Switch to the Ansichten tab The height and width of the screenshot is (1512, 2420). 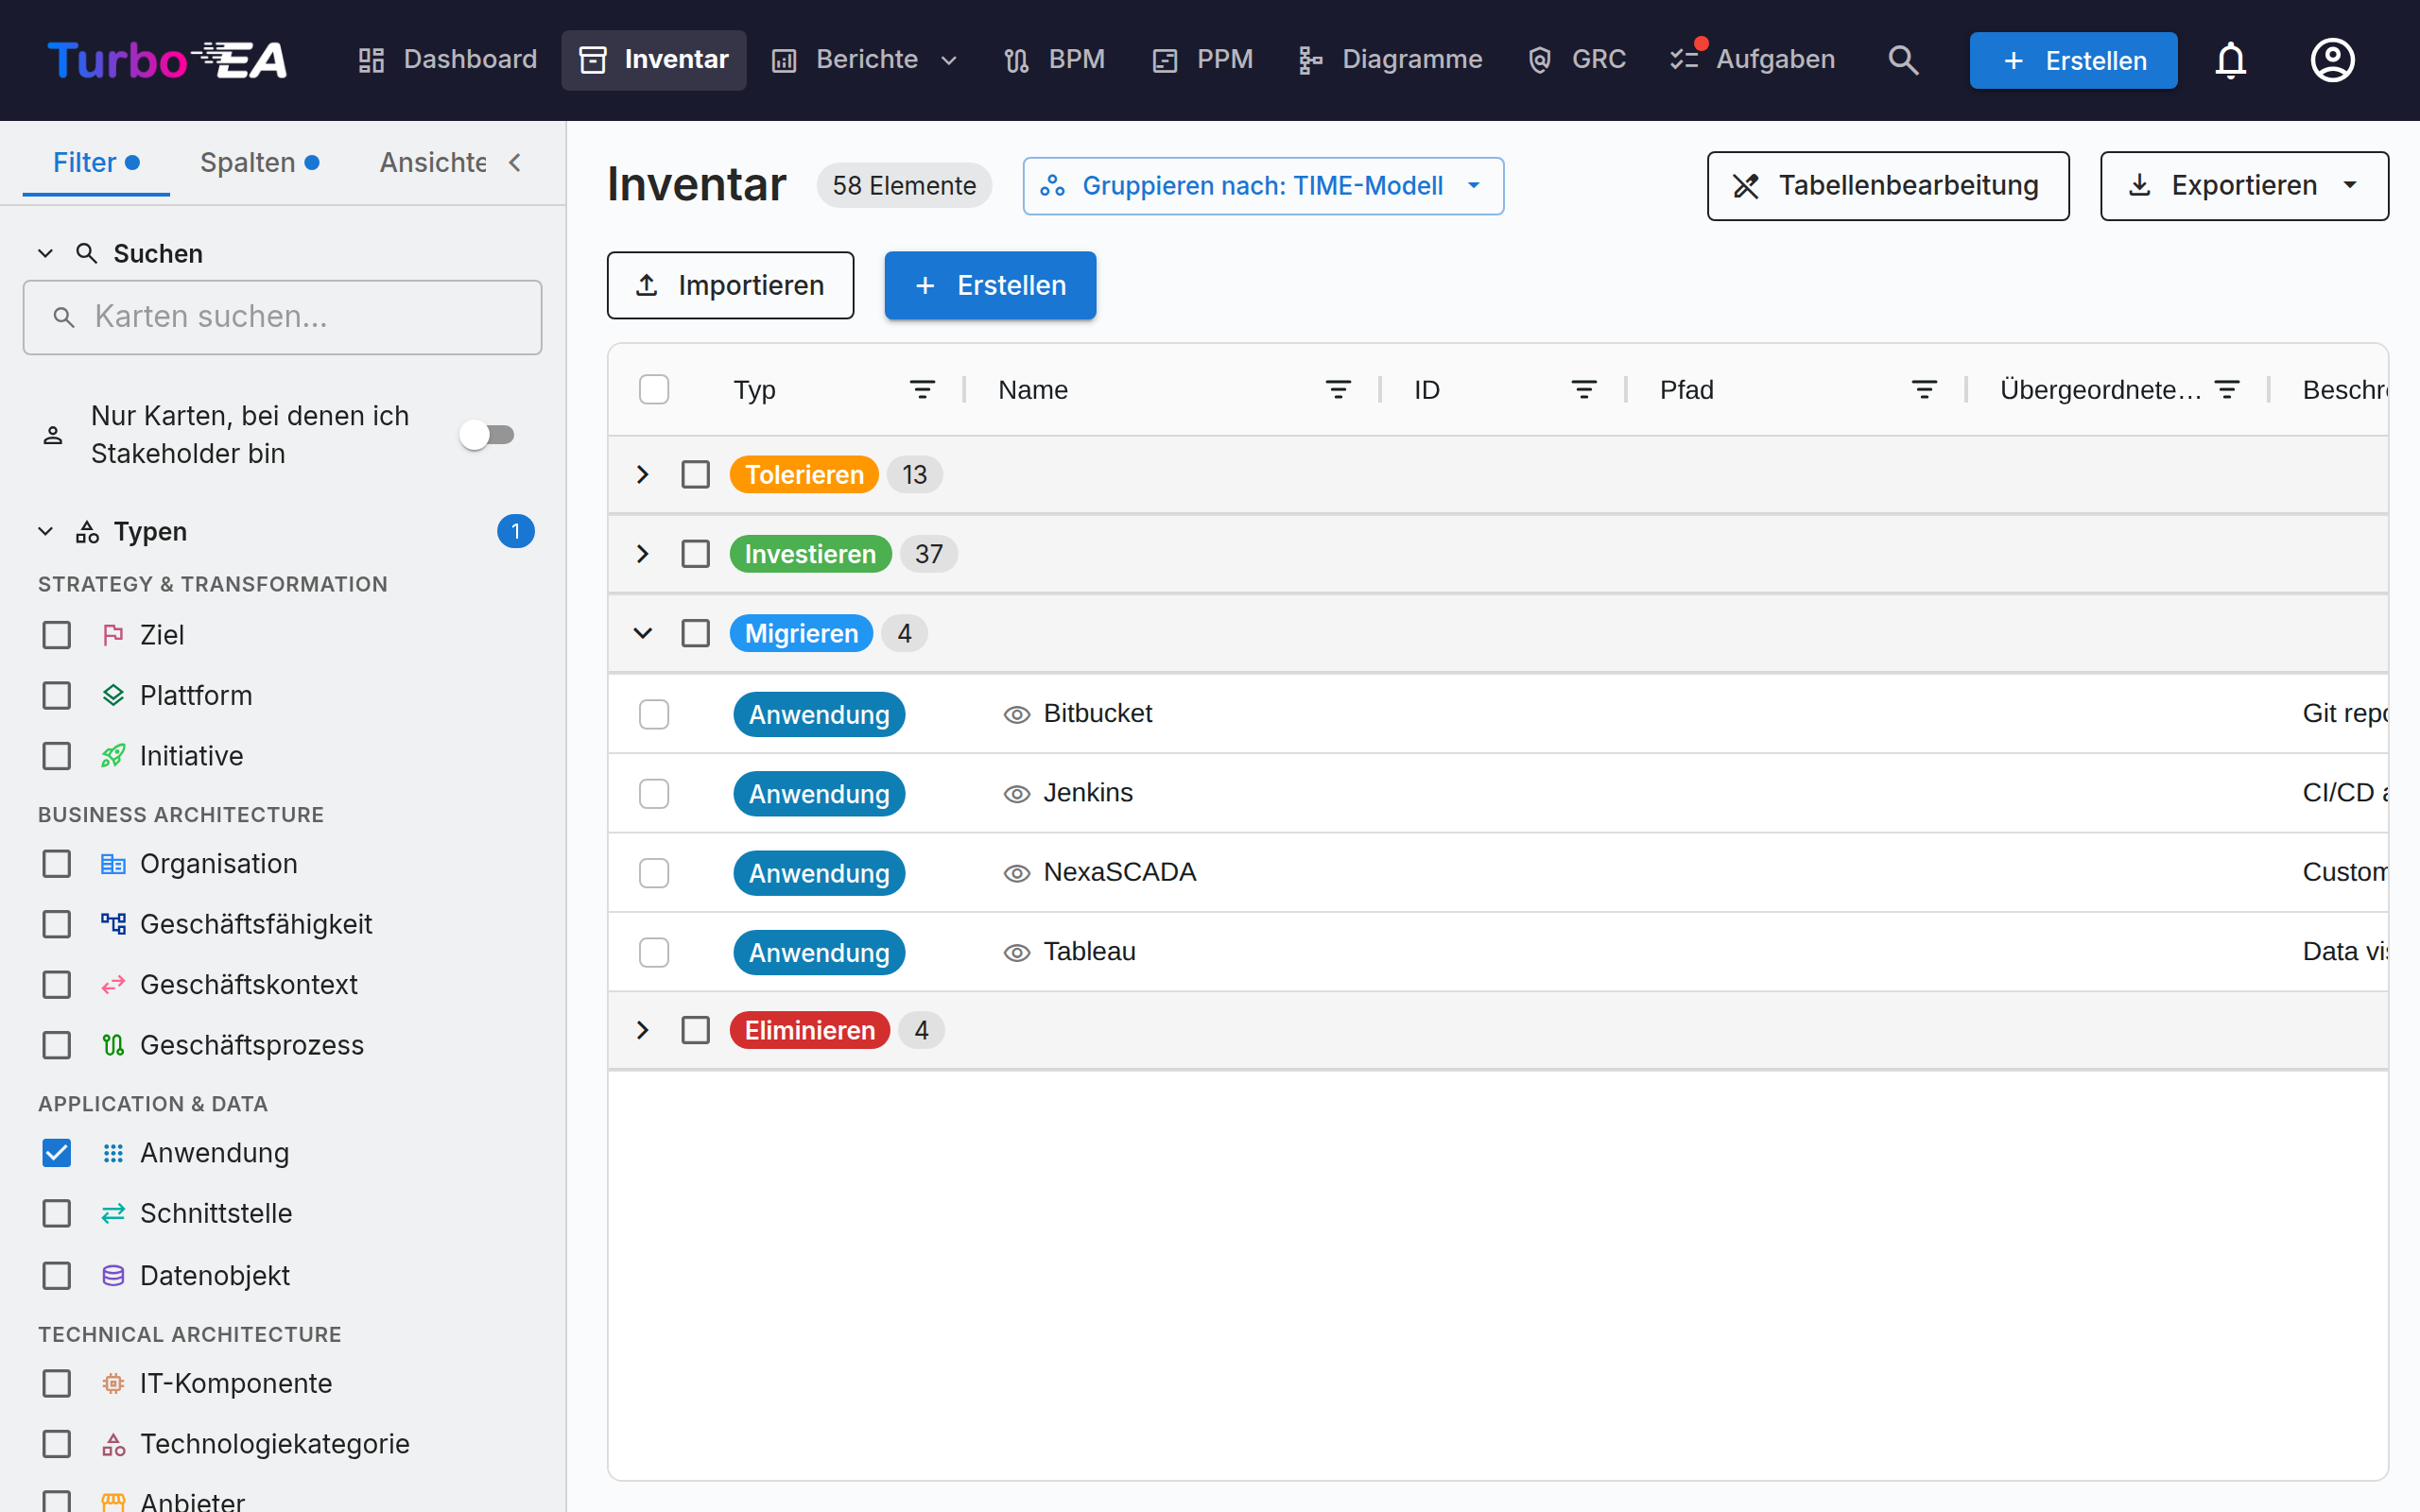tap(433, 162)
